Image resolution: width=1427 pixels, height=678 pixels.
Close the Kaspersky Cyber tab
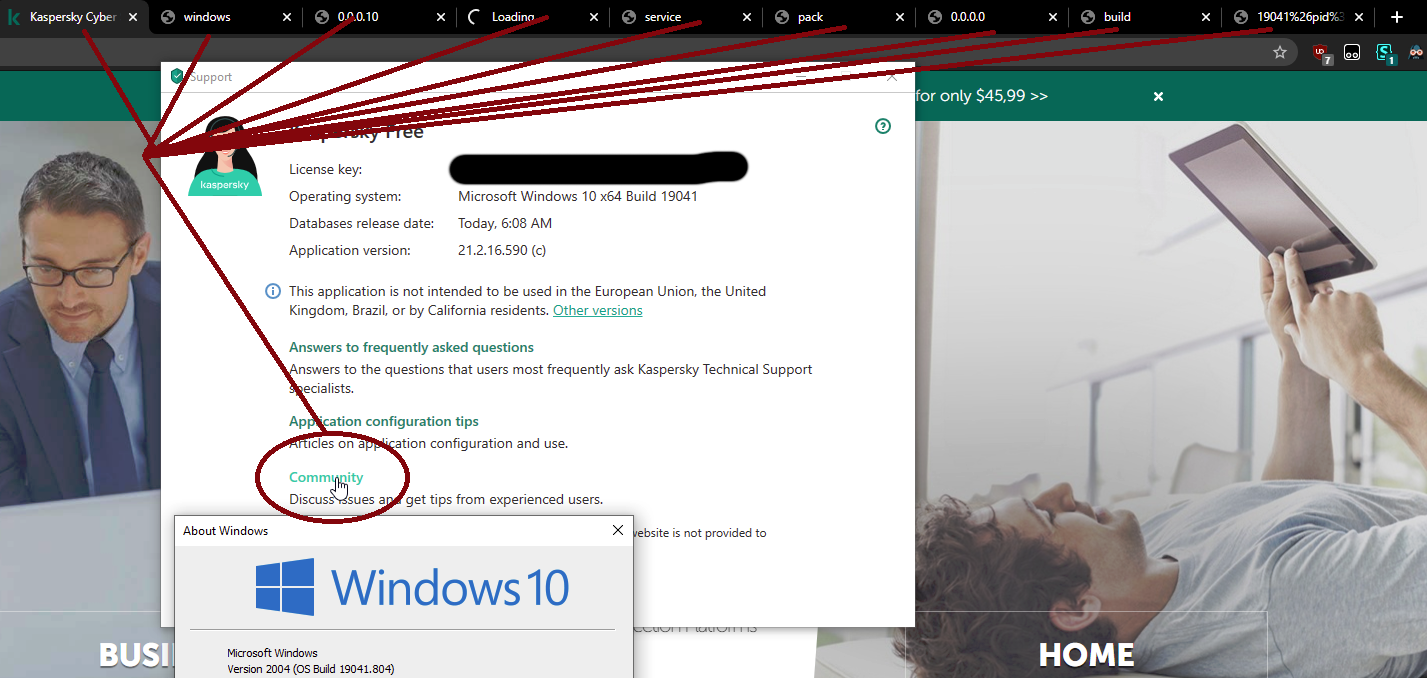[x=133, y=17]
